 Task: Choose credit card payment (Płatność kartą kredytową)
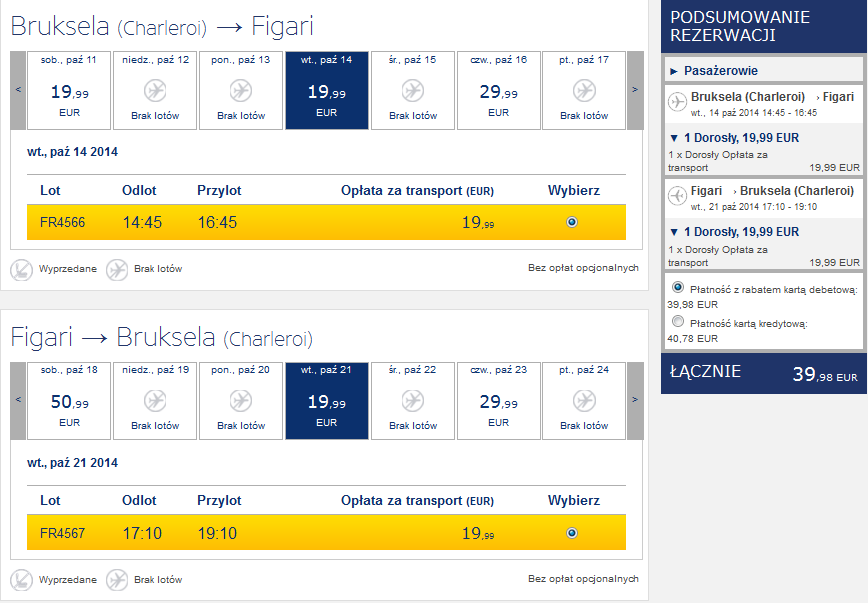(x=678, y=321)
